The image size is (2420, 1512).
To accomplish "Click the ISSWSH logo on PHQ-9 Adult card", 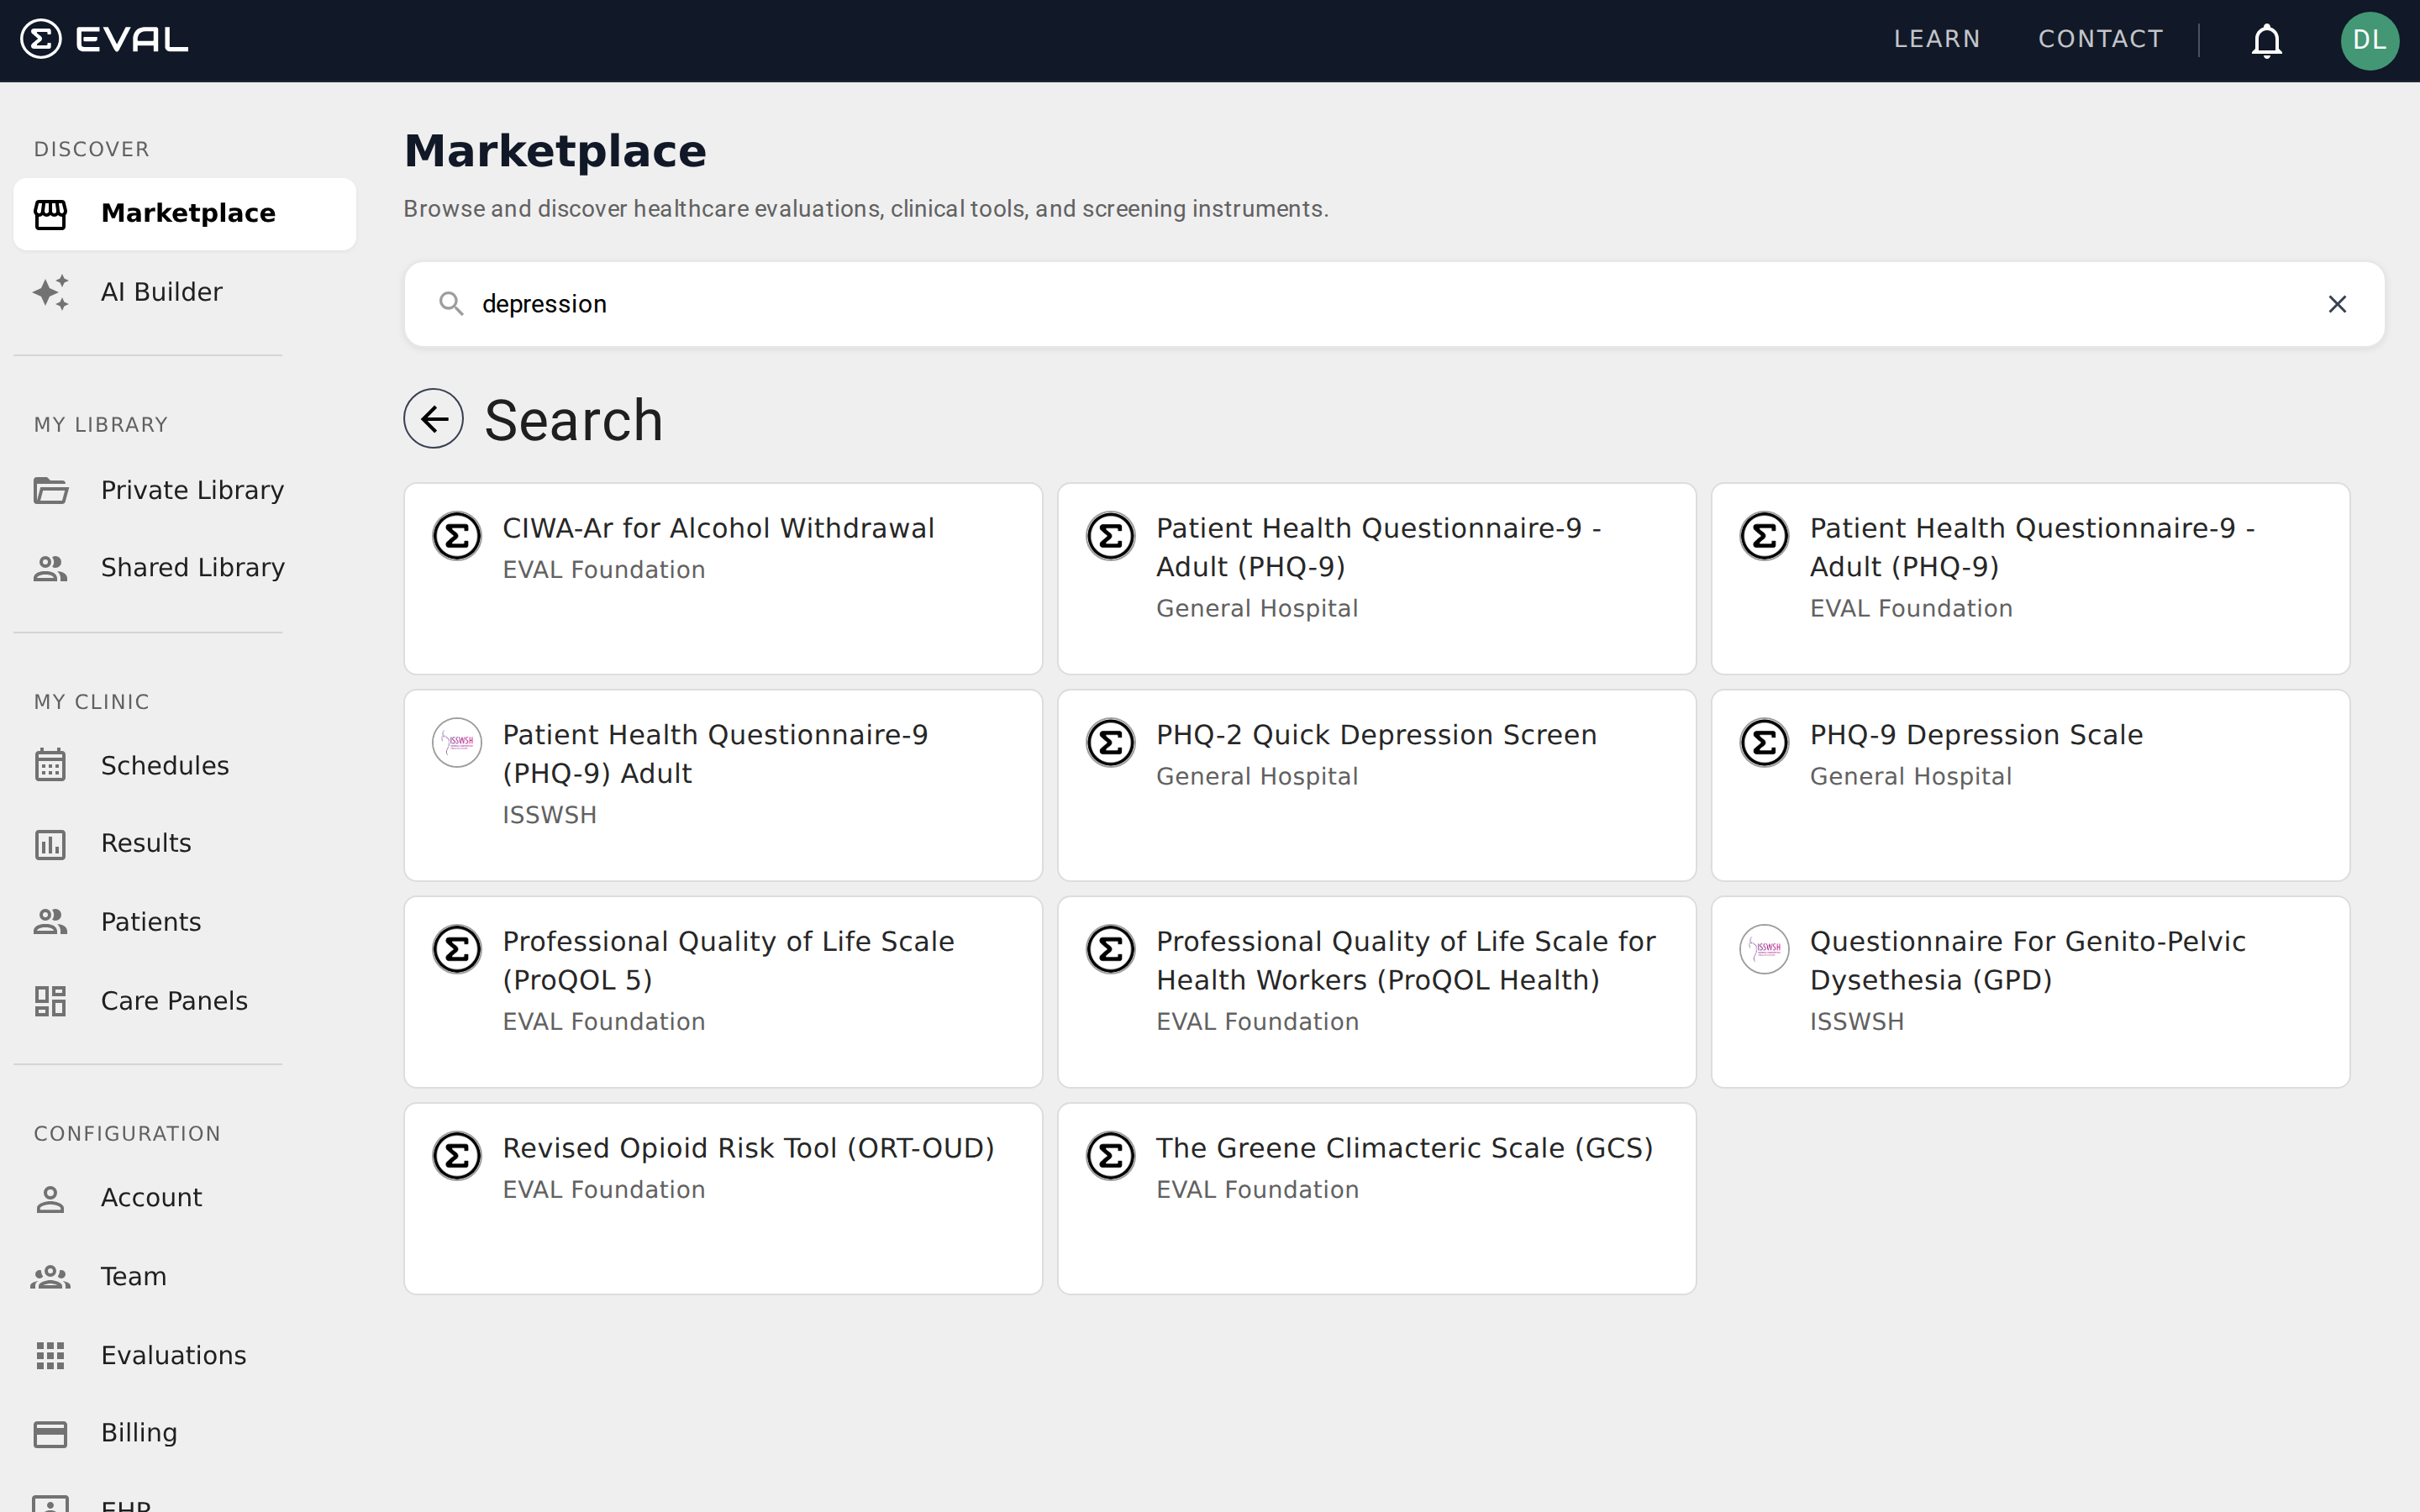I will (x=457, y=742).
